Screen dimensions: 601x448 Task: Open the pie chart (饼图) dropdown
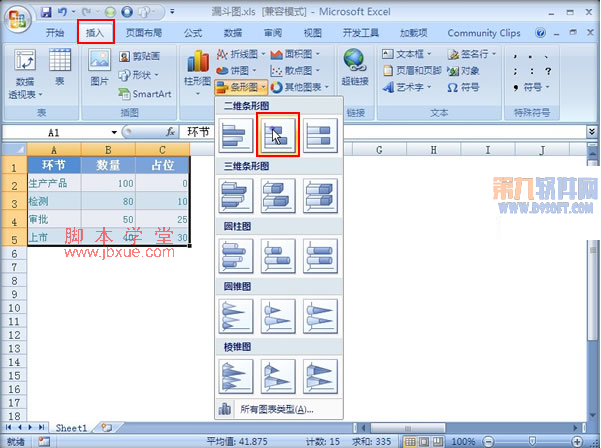(x=236, y=71)
